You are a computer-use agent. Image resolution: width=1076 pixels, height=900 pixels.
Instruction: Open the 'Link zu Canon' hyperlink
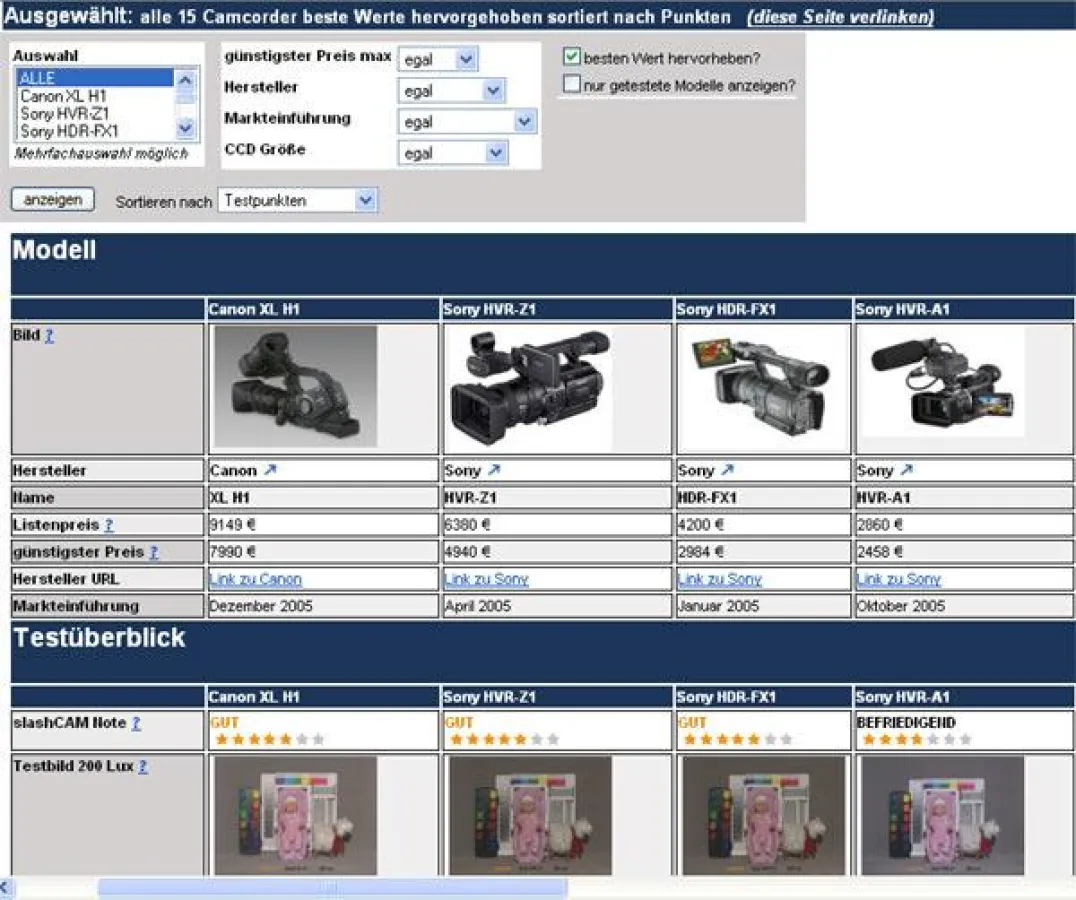(x=255, y=579)
